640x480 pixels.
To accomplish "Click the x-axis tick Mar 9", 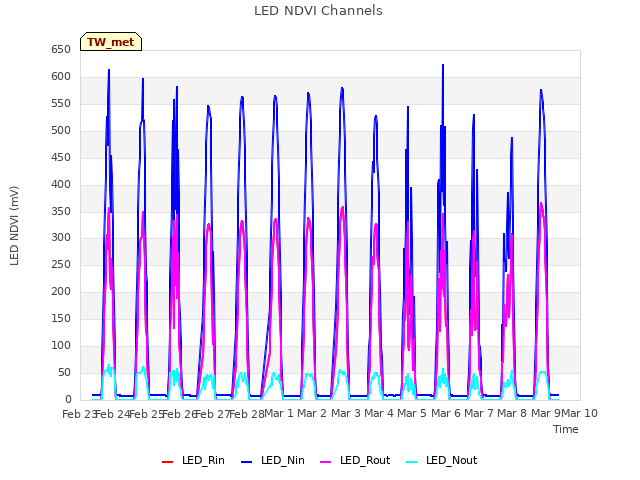I will pos(545,413).
